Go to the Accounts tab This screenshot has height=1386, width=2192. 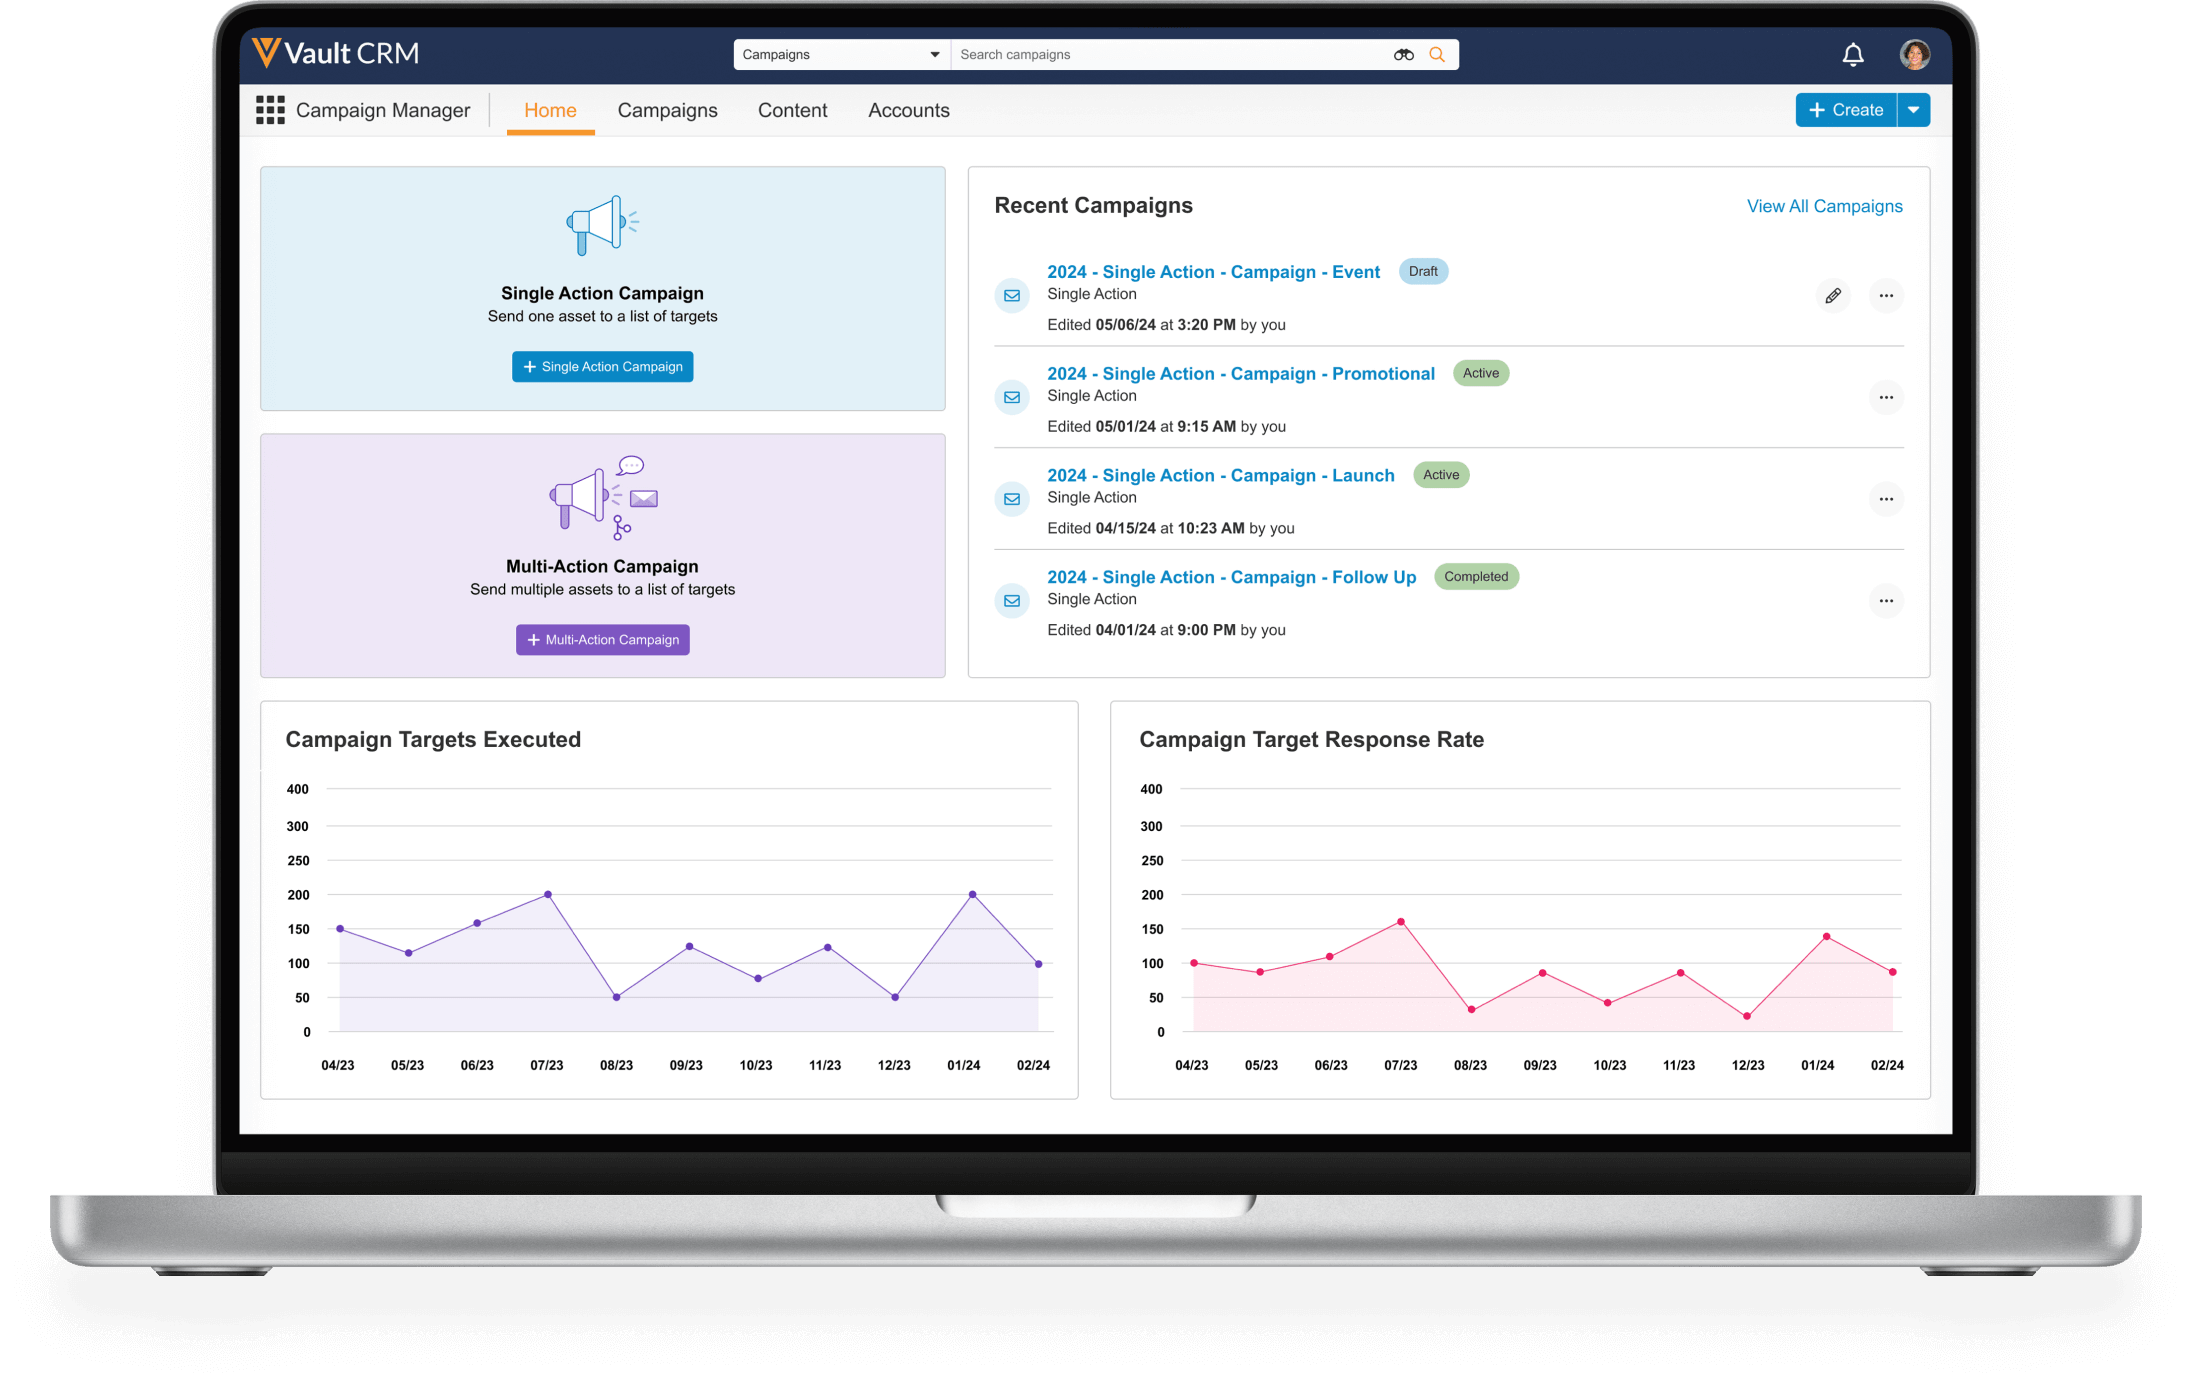click(x=908, y=111)
